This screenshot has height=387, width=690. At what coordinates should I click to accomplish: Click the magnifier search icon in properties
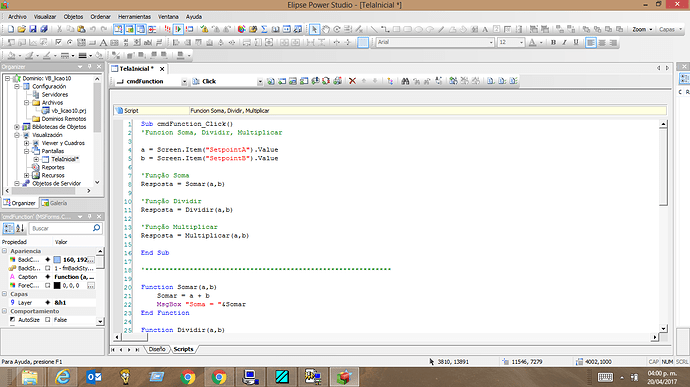coord(96,228)
